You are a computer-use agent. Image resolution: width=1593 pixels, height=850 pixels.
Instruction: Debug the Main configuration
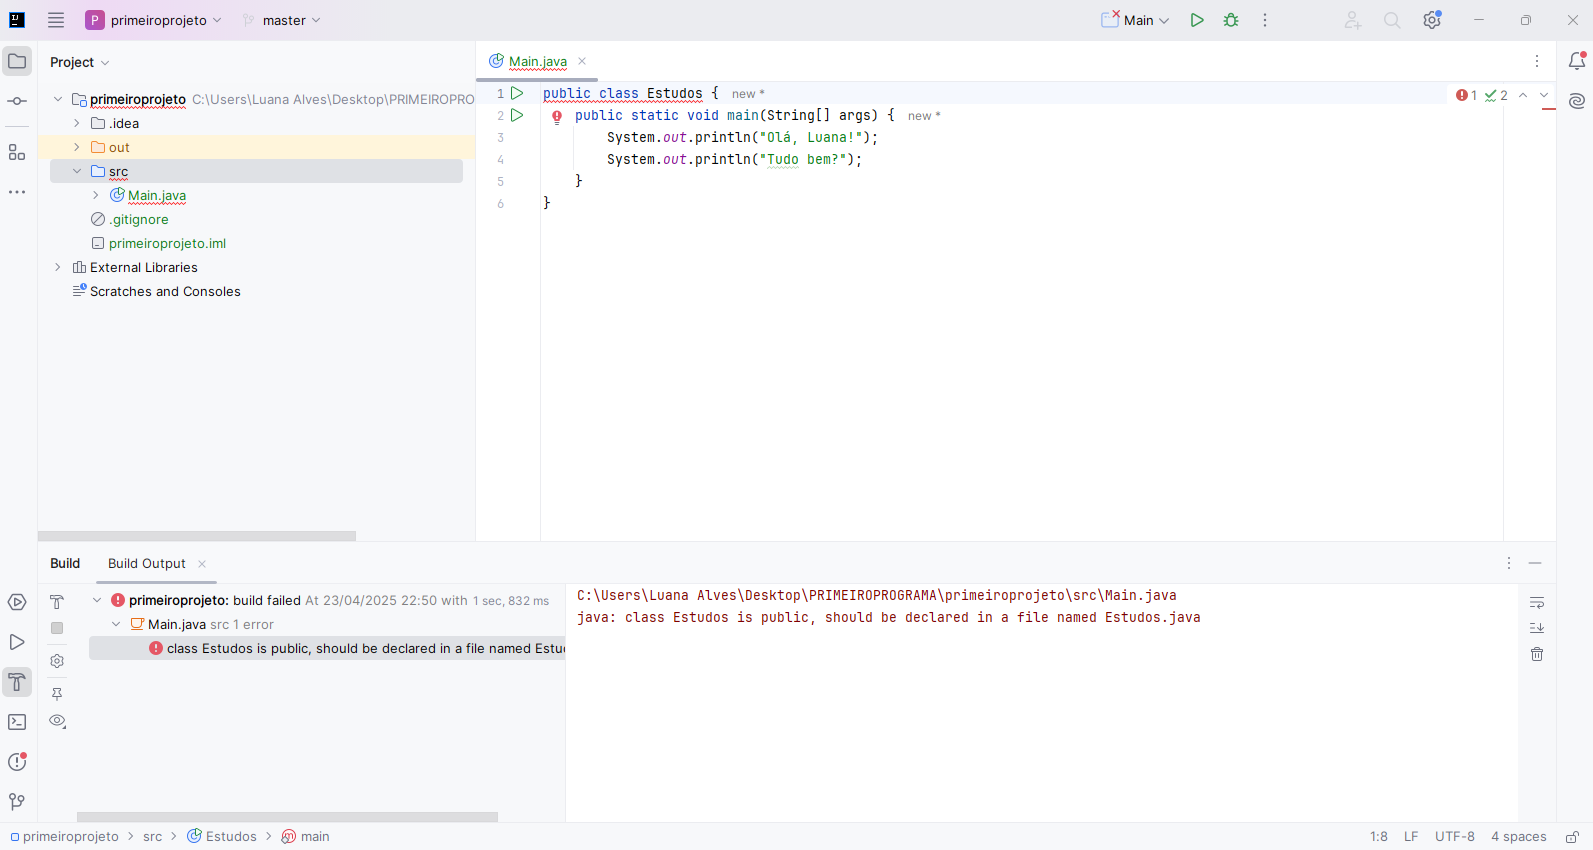[x=1231, y=20]
